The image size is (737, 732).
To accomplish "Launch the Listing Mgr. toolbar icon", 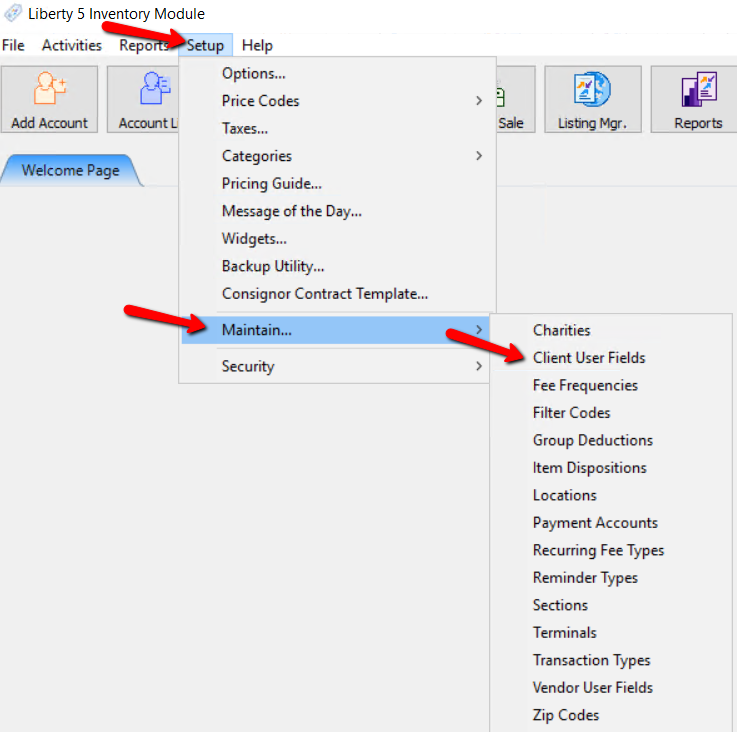I will click(592, 99).
